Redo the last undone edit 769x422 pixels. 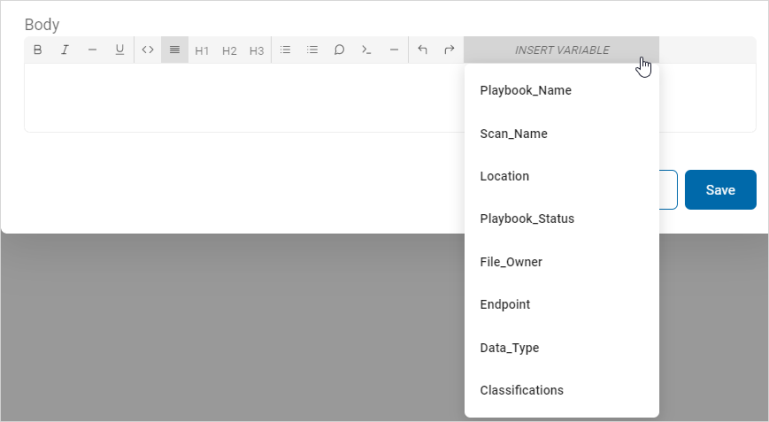click(x=449, y=50)
